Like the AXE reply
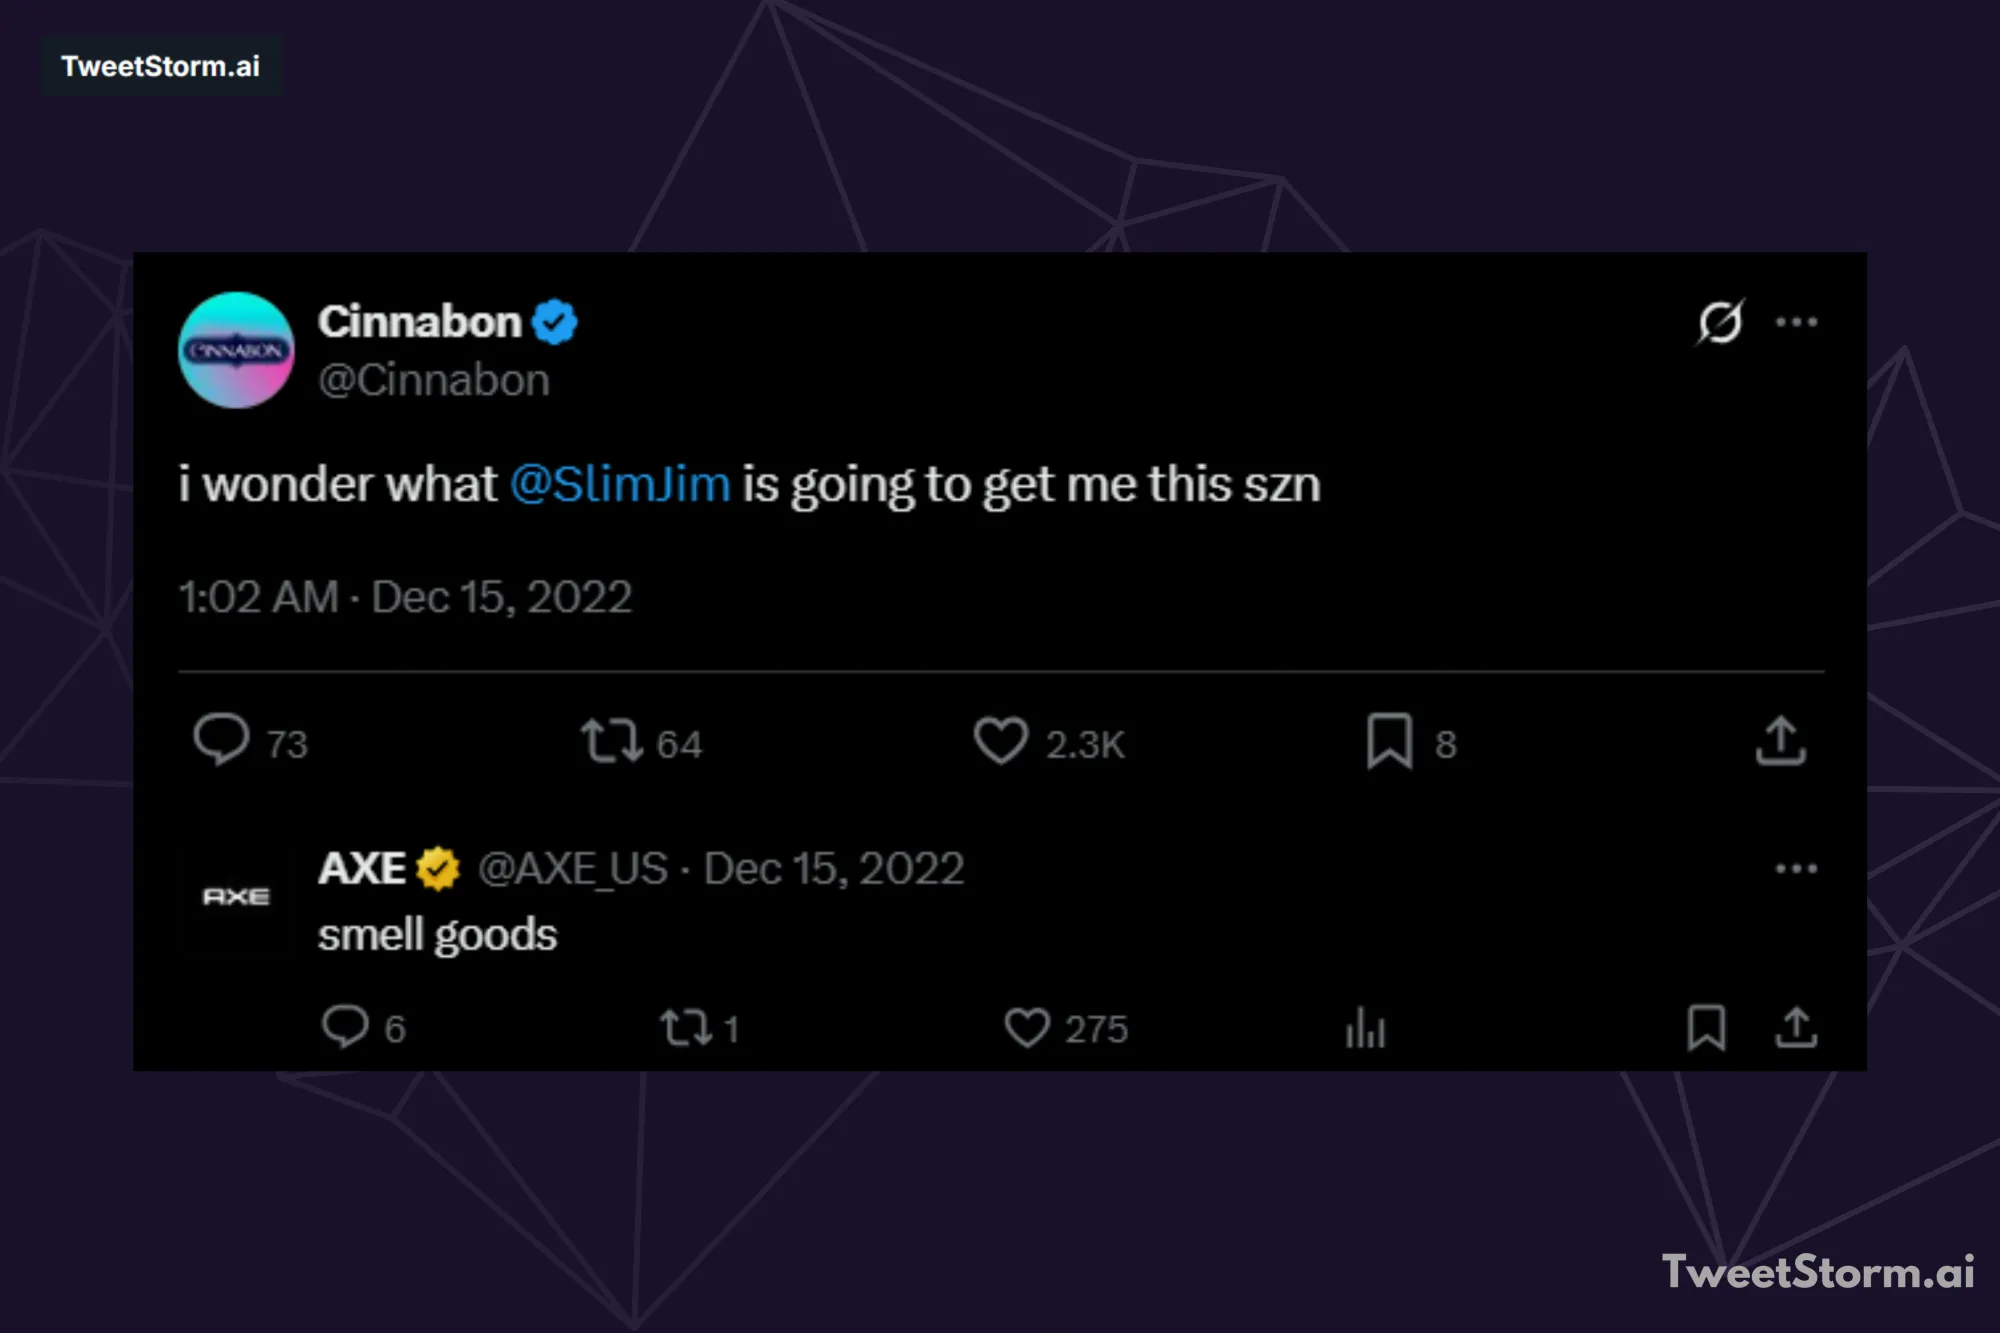The width and height of the screenshot is (2000, 1333). 1029,1027
